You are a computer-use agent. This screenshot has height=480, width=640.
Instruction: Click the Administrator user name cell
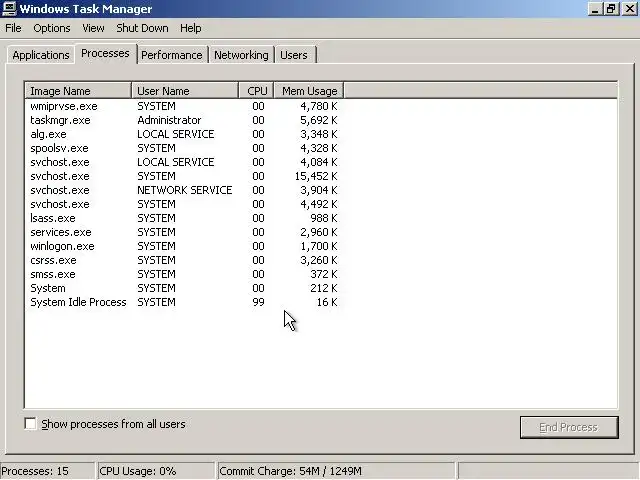(169, 120)
